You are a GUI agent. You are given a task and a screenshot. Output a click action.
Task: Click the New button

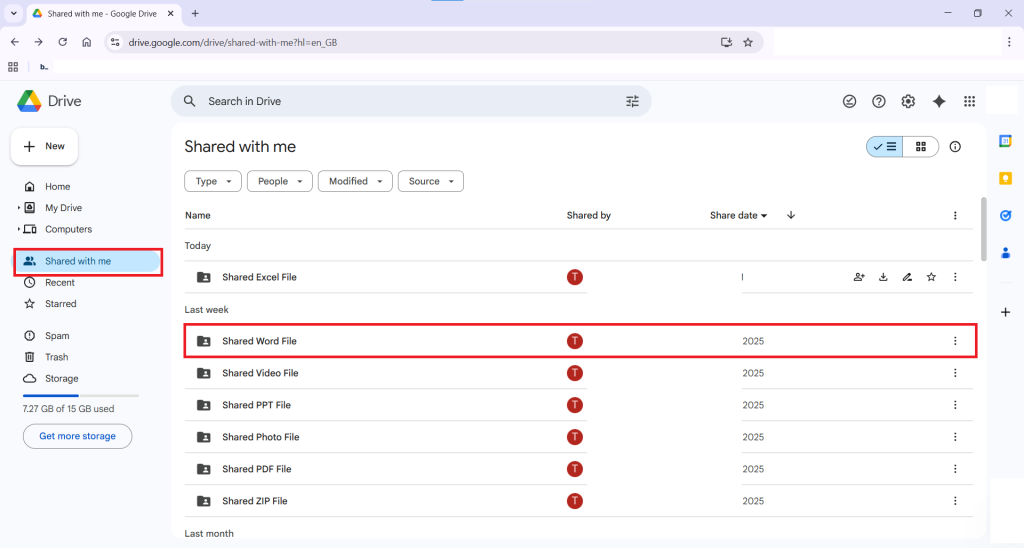(44, 146)
